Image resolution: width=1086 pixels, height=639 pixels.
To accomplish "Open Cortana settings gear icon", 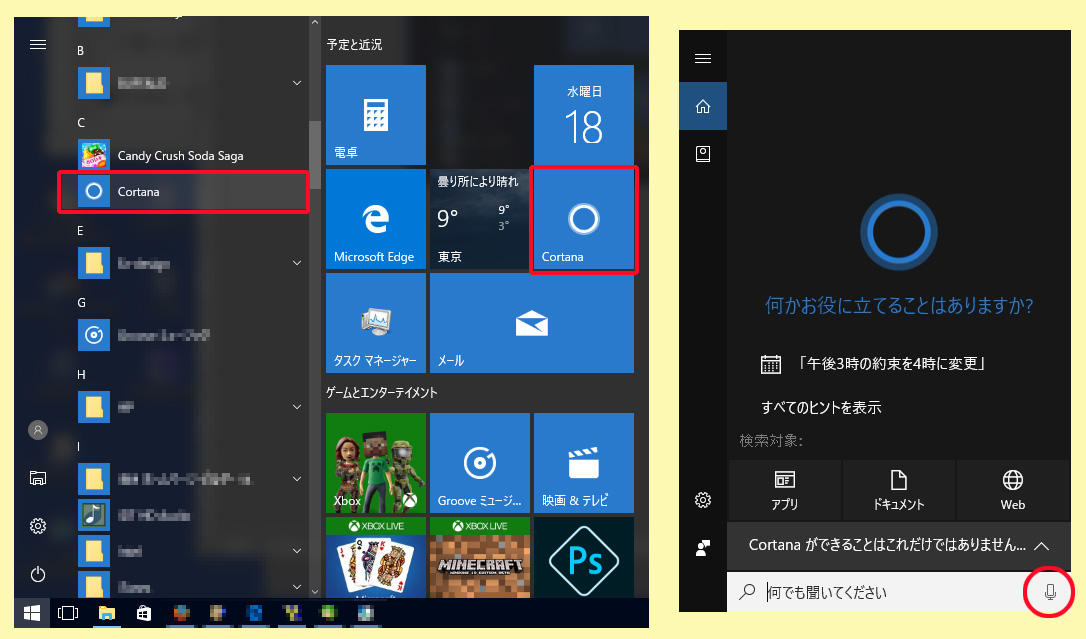I will (703, 500).
